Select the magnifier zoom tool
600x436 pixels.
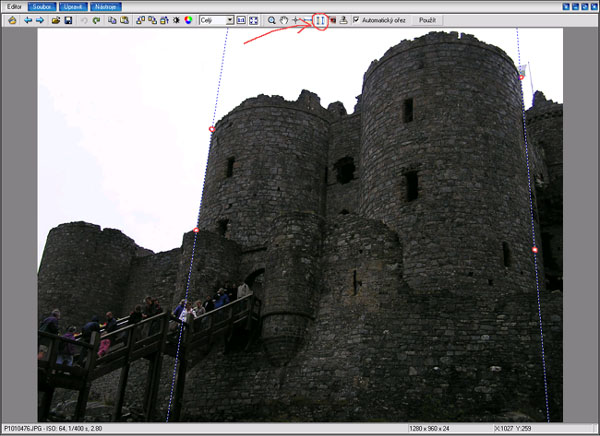(271, 20)
